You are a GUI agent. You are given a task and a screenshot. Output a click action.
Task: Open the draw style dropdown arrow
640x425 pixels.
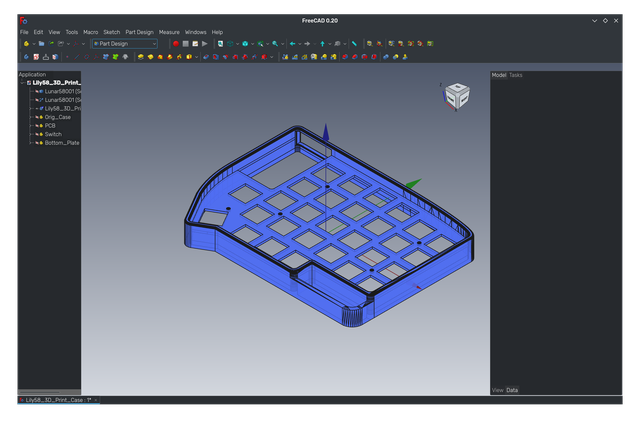tap(237, 44)
